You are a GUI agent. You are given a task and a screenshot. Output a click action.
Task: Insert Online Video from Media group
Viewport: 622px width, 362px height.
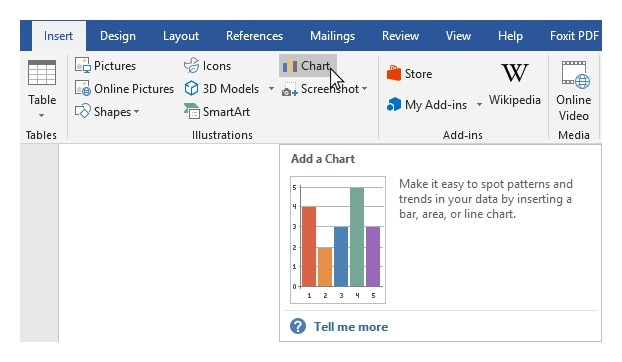(x=573, y=91)
